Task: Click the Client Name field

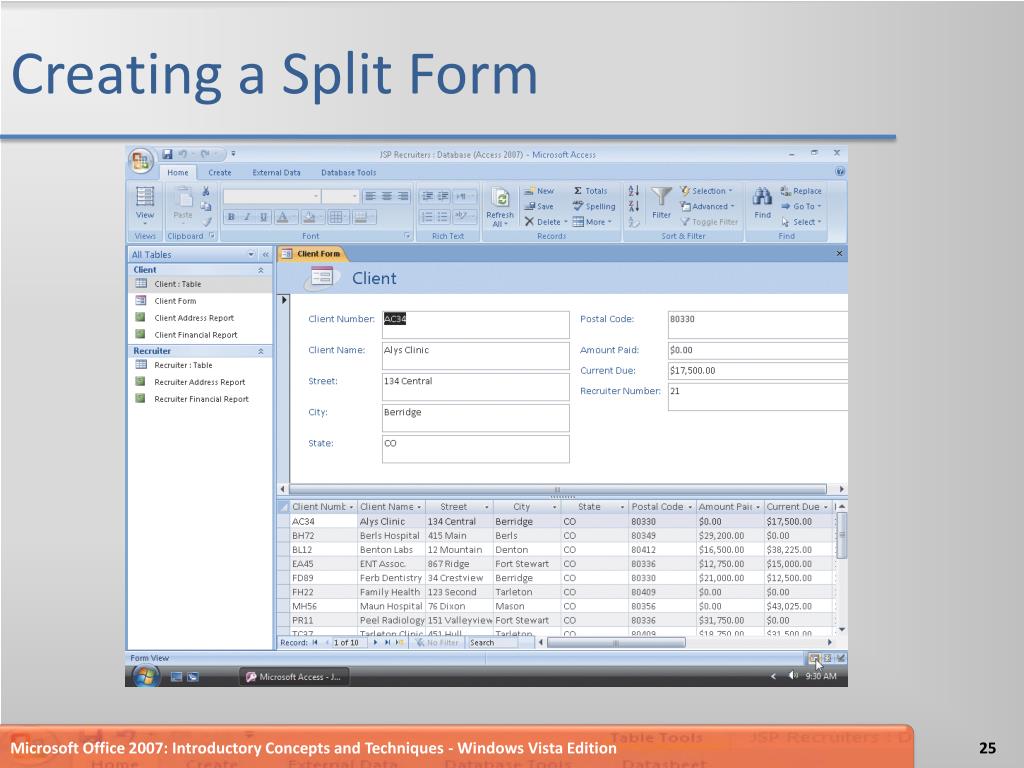Action: pos(475,356)
